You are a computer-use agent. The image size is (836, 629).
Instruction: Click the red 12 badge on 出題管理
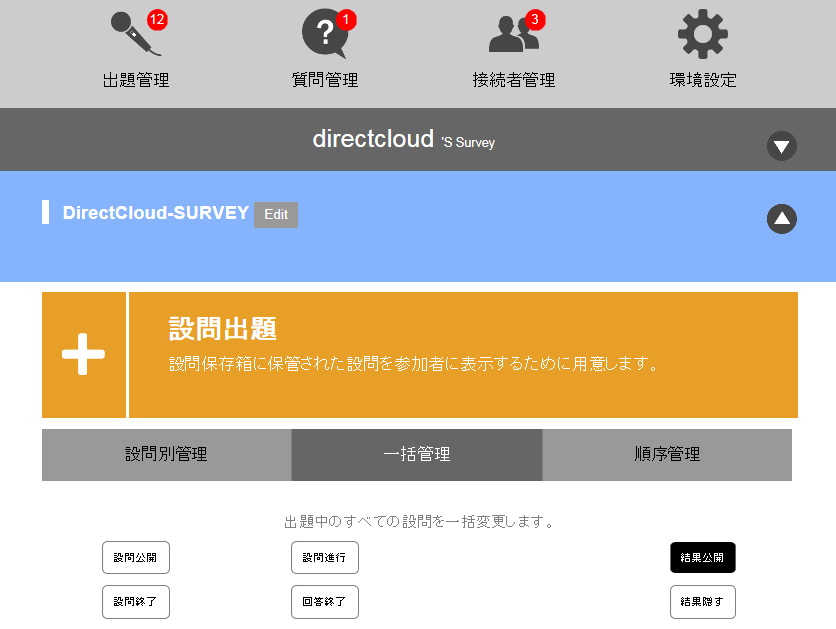(157, 20)
